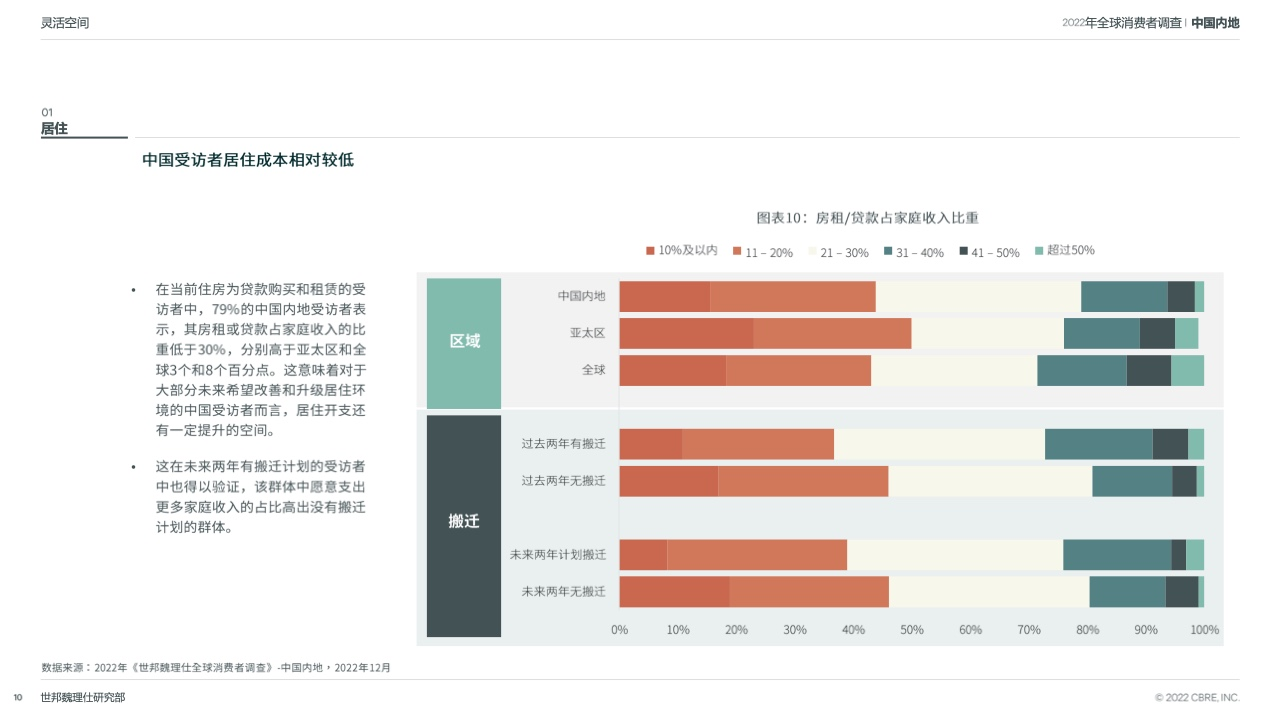Click the 11–20% segment for 全球 row

click(798, 370)
